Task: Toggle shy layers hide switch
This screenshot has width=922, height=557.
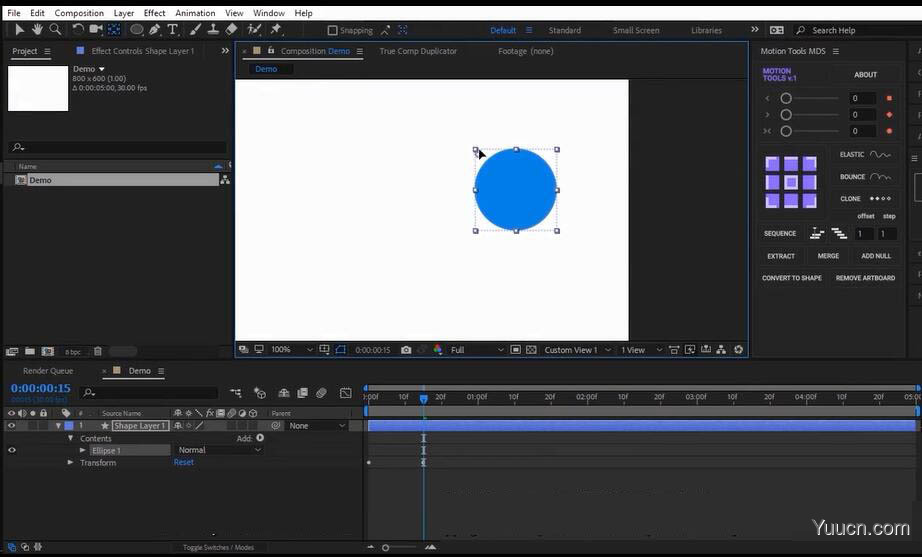Action: 284,393
